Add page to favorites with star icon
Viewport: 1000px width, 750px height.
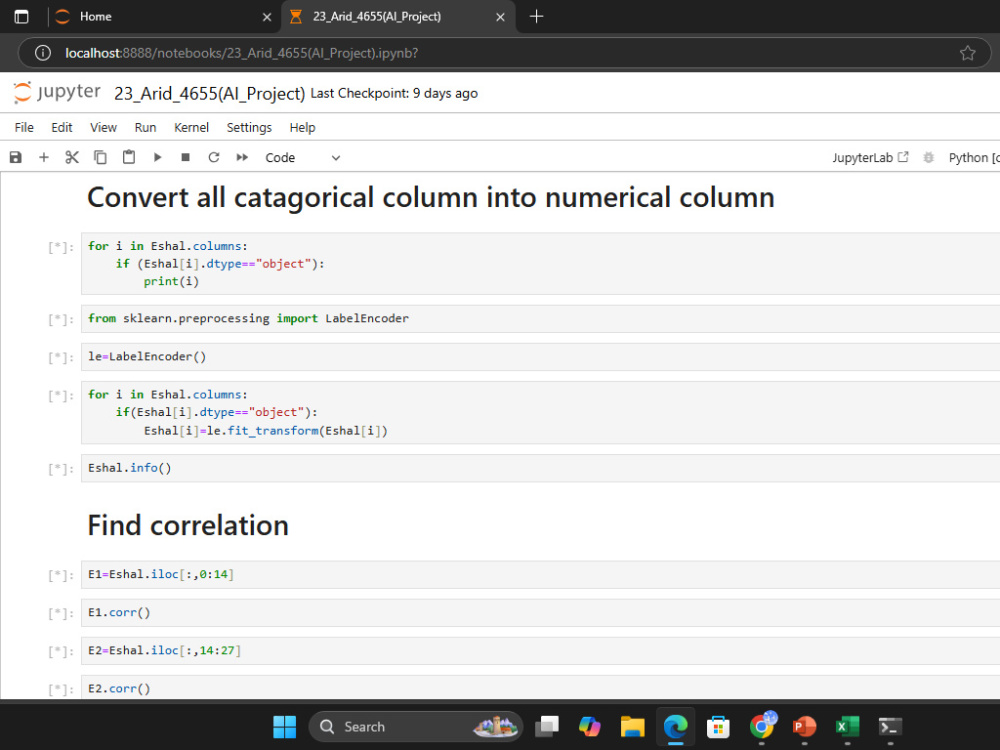pos(967,53)
